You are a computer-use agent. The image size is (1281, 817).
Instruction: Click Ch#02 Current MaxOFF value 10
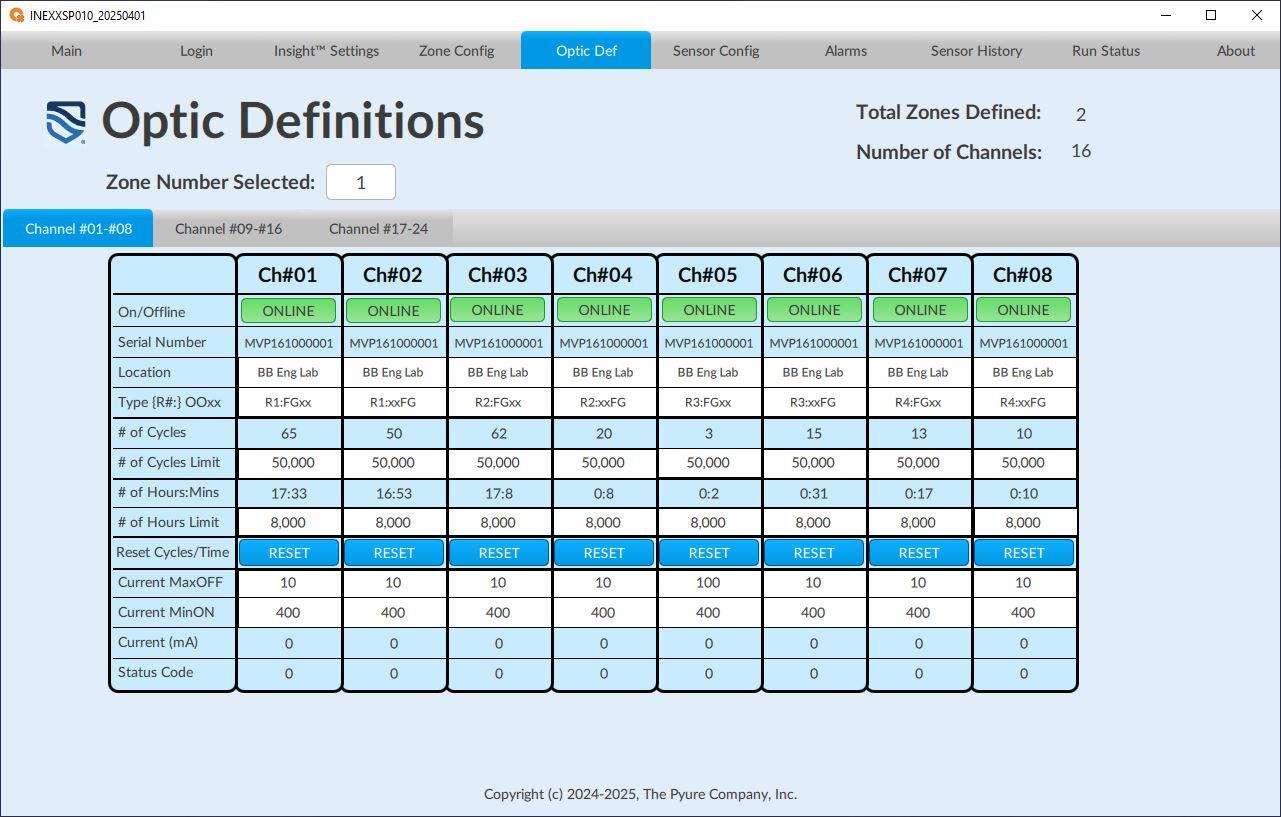393,582
